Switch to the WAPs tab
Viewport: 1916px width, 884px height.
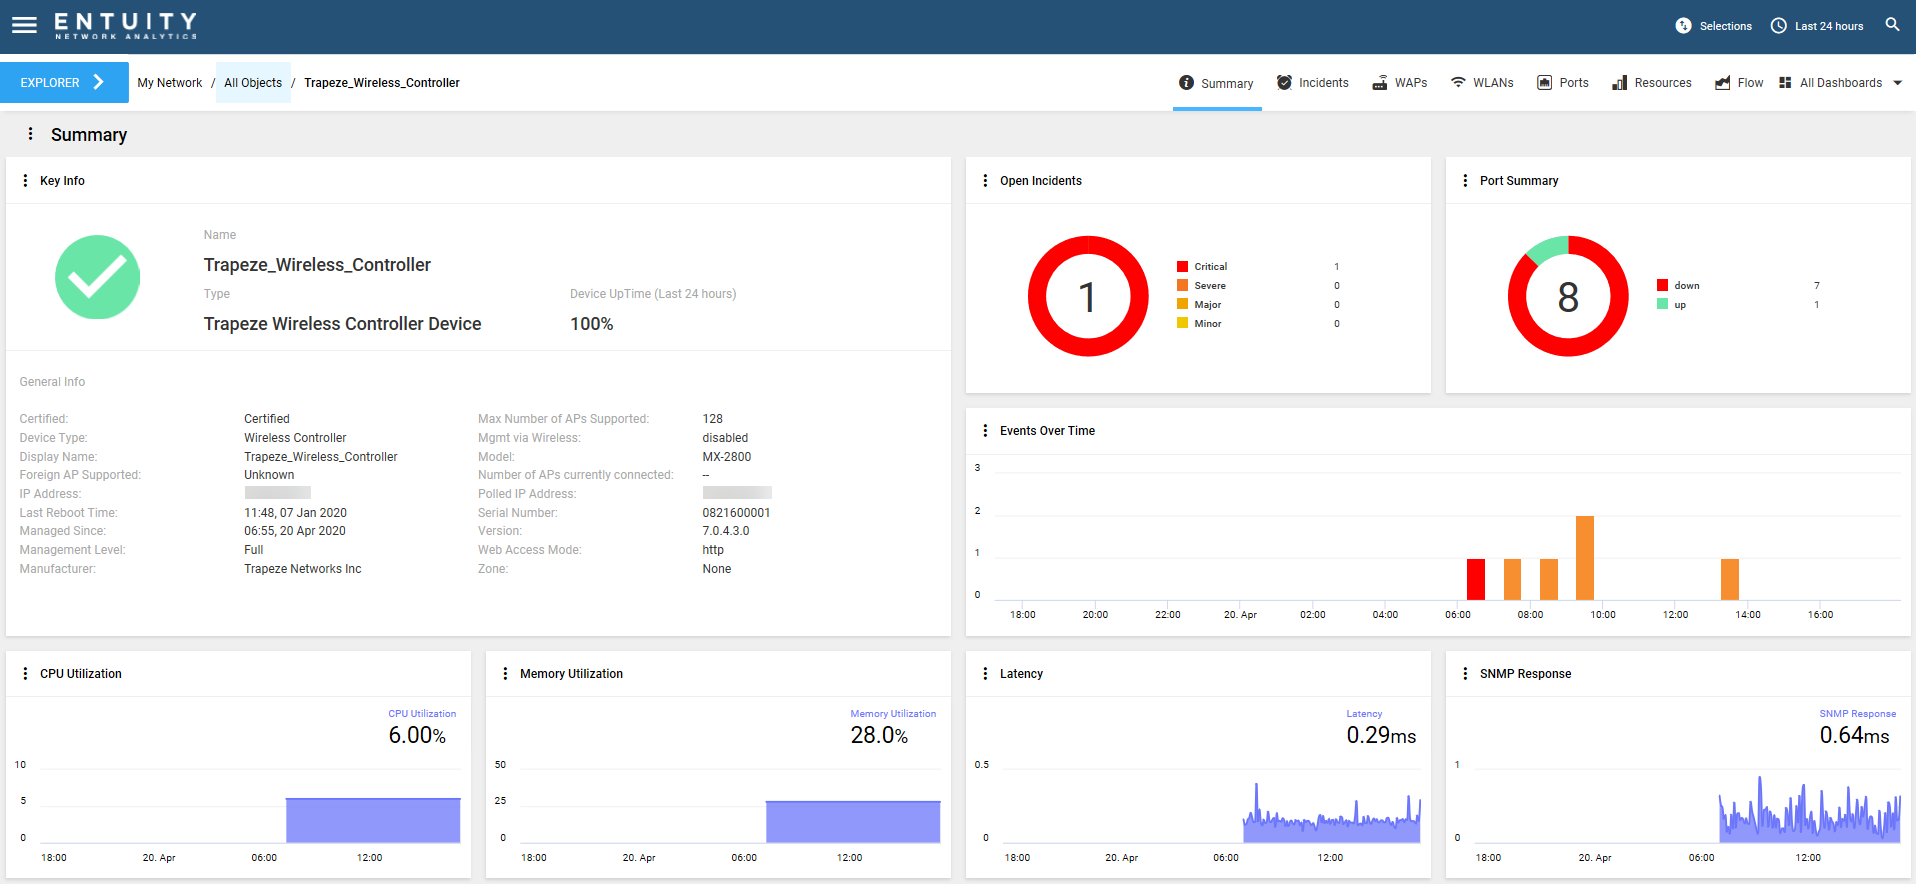1399,83
